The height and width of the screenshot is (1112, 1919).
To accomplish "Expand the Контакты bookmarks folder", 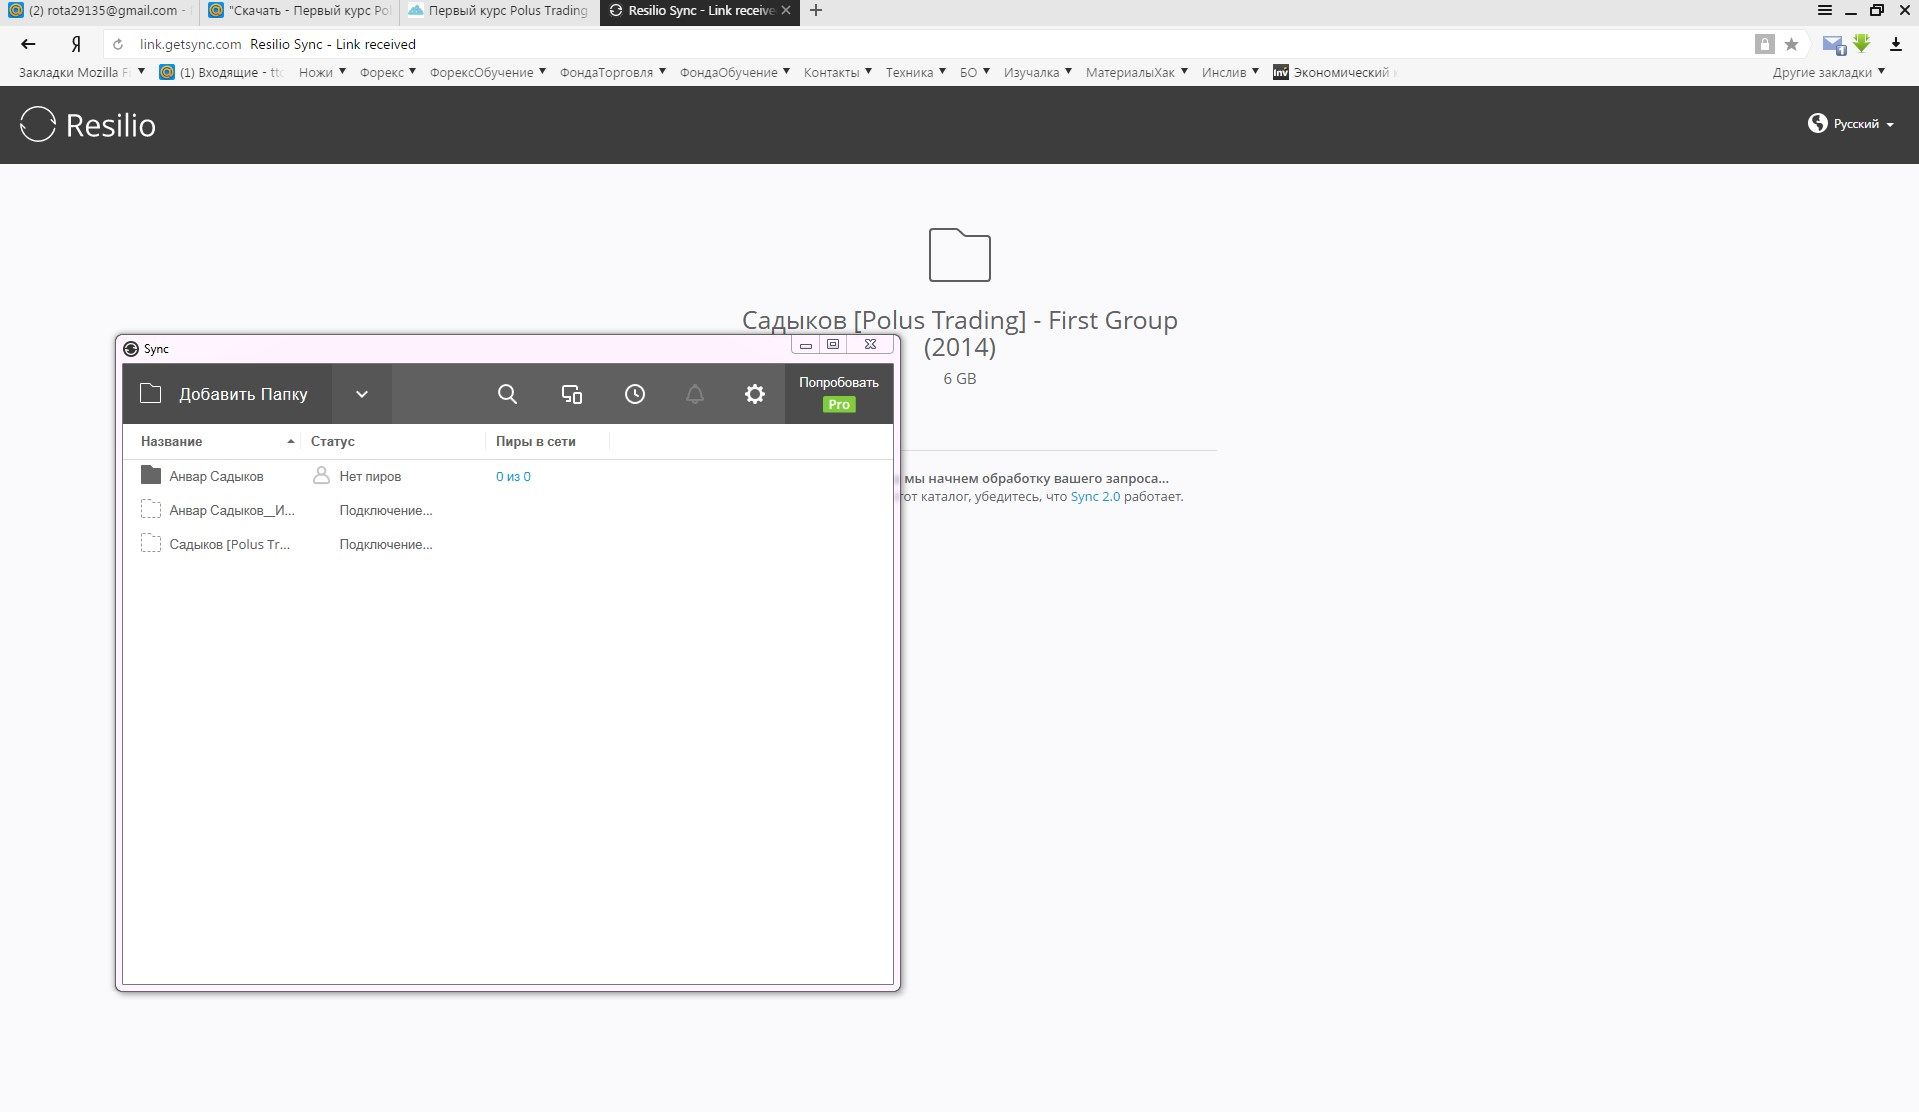I will [838, 72].
